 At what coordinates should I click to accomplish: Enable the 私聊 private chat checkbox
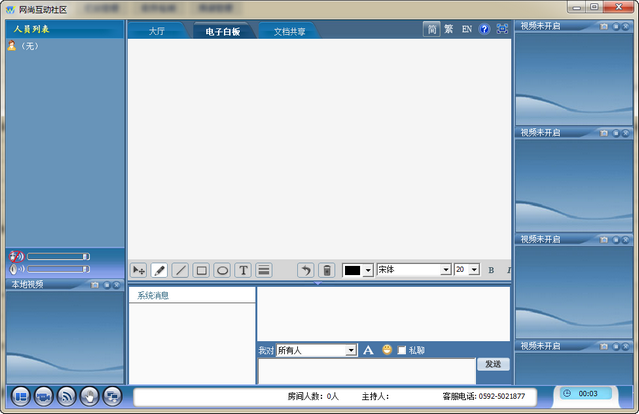tap(402, 350)
